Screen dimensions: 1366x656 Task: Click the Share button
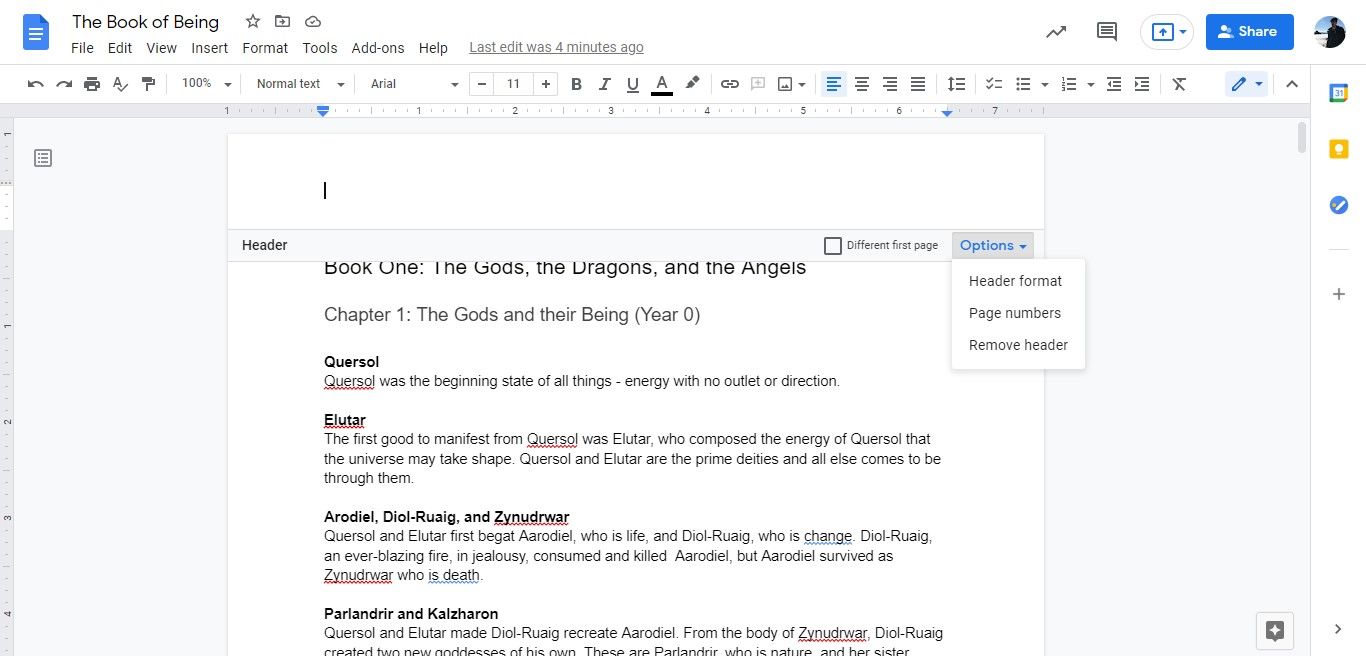[x=1248, y=31]
